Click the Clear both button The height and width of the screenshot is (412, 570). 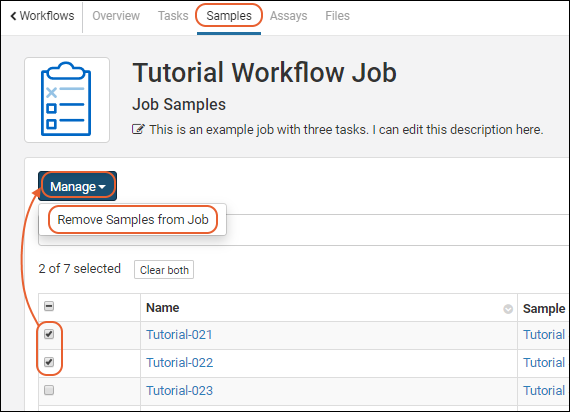tap(164, 270)
